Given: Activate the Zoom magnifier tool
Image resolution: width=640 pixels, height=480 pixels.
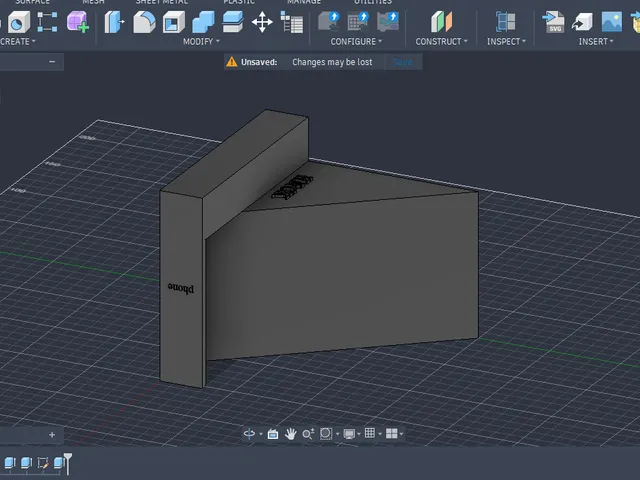Looking at the screenshot, I should click(308, 434).
